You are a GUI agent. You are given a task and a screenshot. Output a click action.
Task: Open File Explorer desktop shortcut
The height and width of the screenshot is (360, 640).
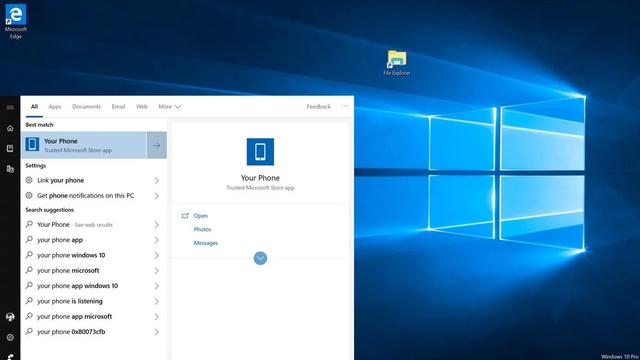pyautogui.click(x=397, y=63)
